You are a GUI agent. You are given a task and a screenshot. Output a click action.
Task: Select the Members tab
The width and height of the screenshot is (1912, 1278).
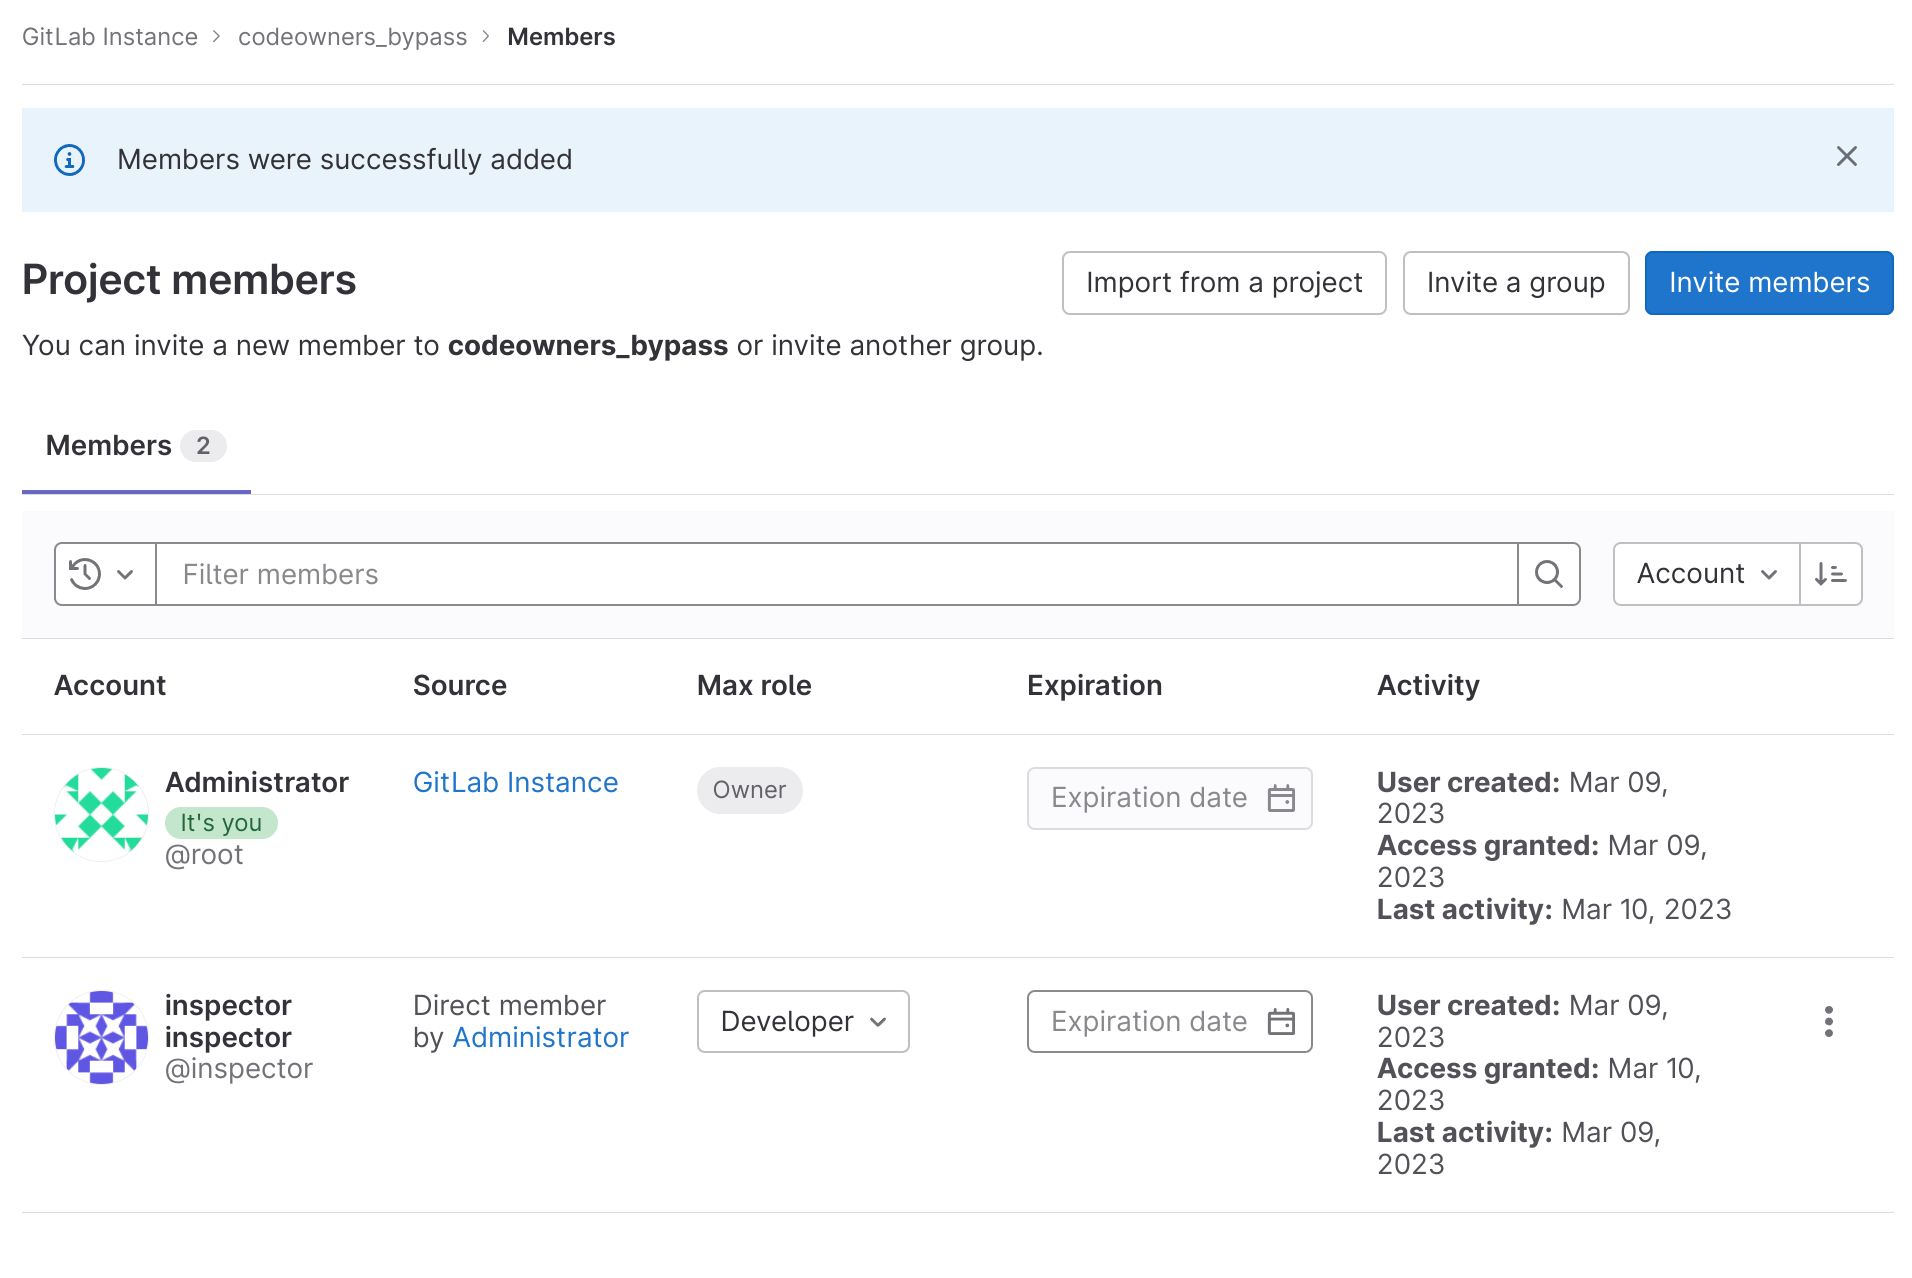click(x=136, y=446)
